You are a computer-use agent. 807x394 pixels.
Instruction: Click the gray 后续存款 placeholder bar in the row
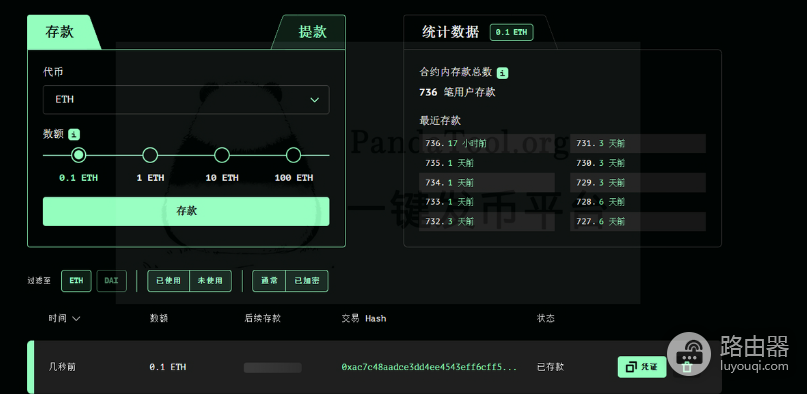tap(273, 367)
